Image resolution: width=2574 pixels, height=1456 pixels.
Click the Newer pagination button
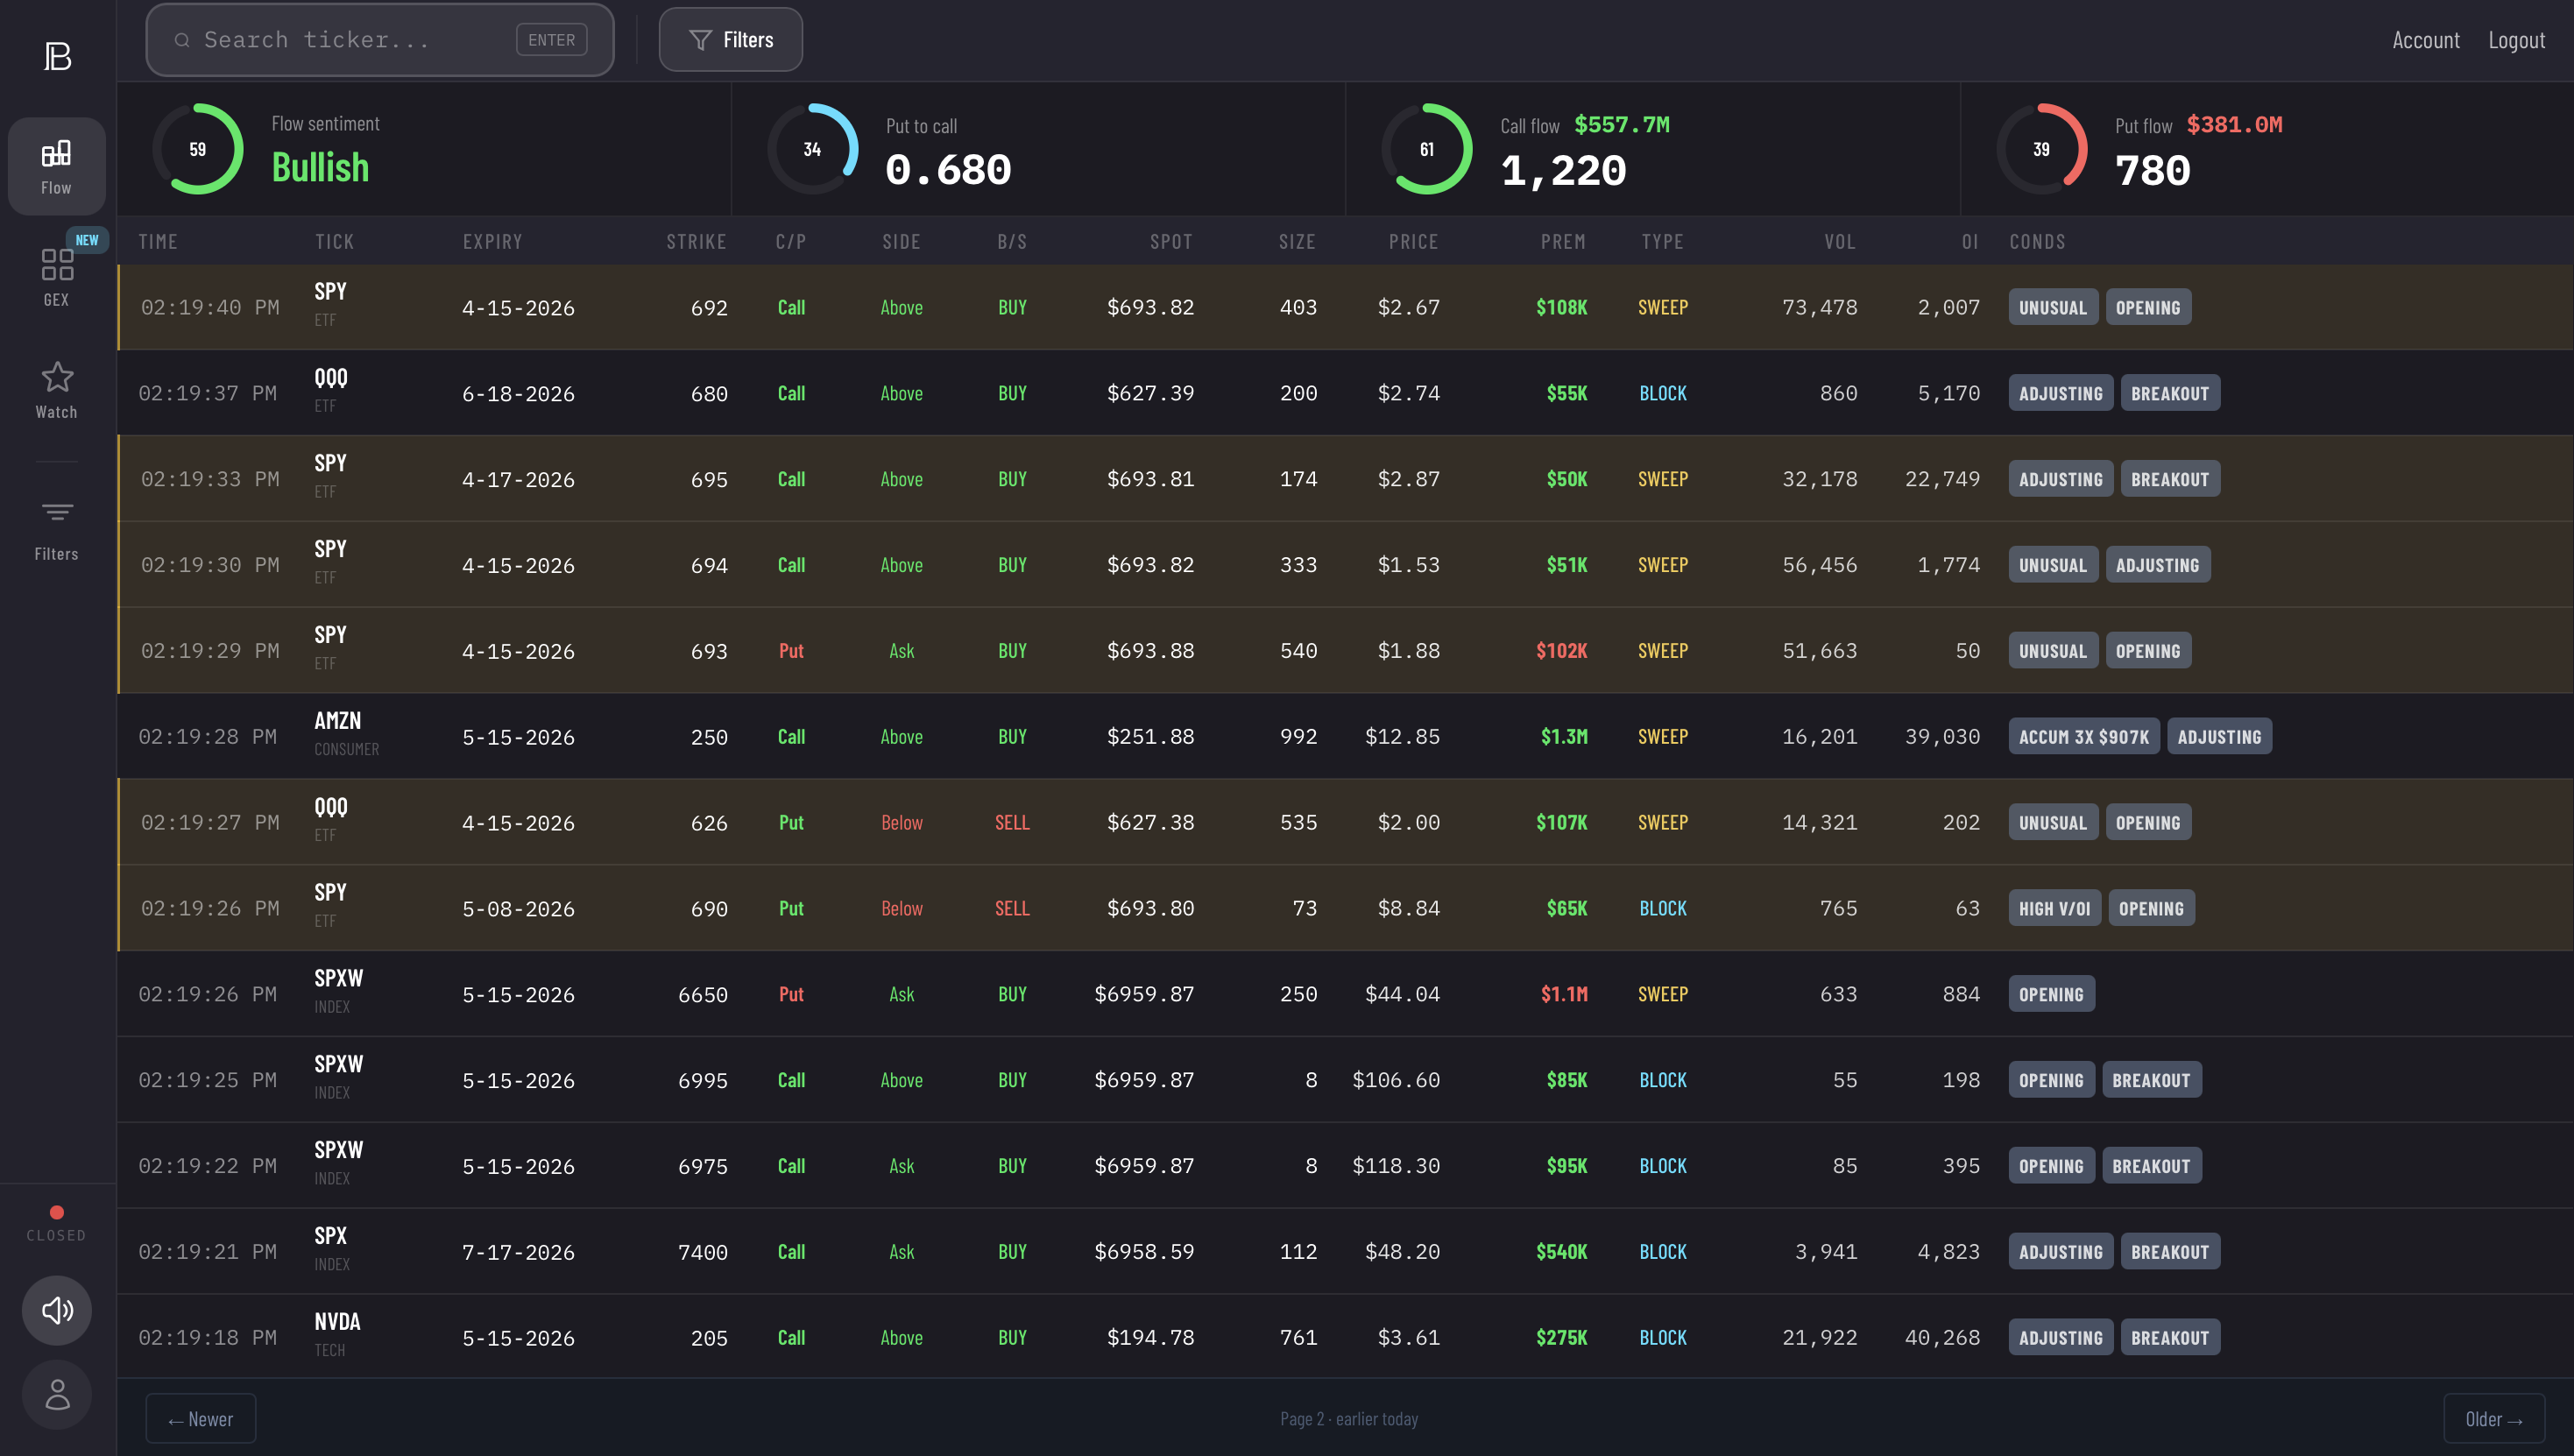tap(200, 1418)
